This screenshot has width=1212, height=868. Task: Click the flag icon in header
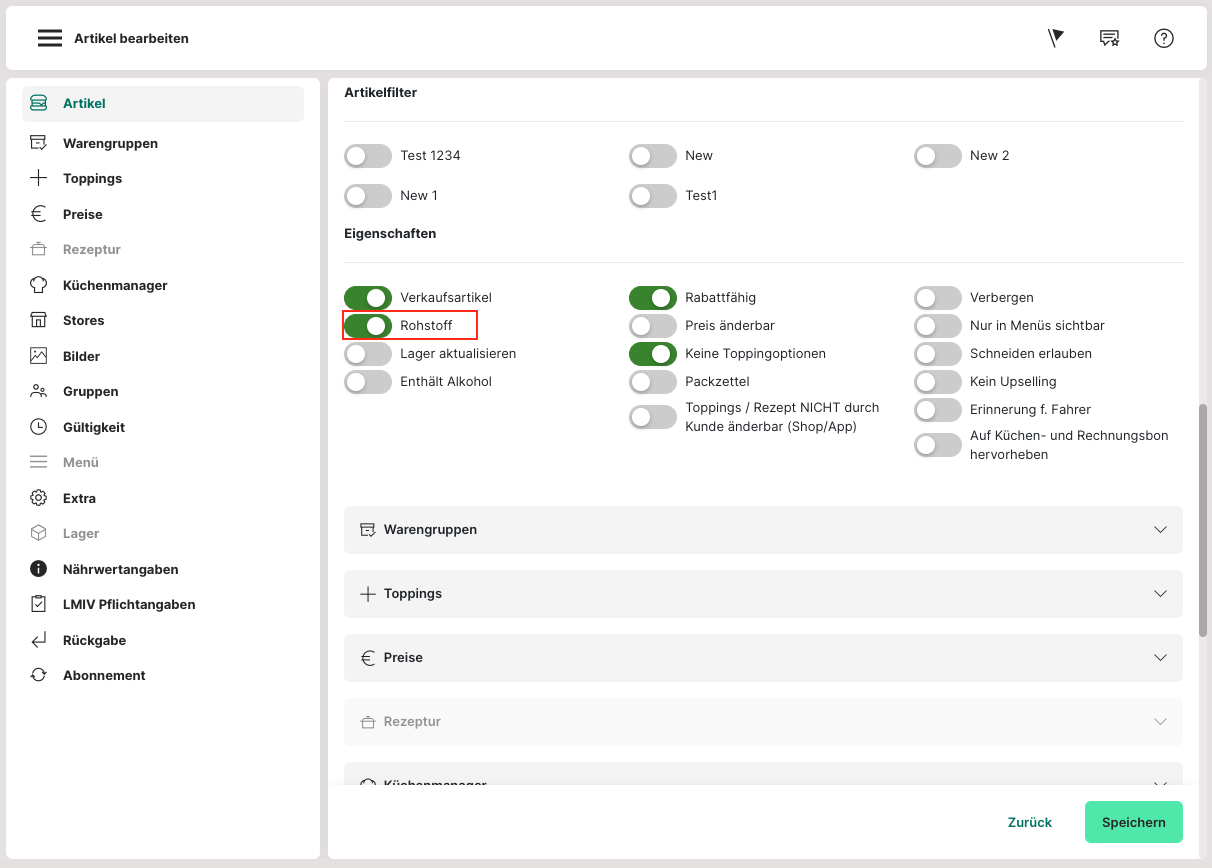pos(1055,38)
